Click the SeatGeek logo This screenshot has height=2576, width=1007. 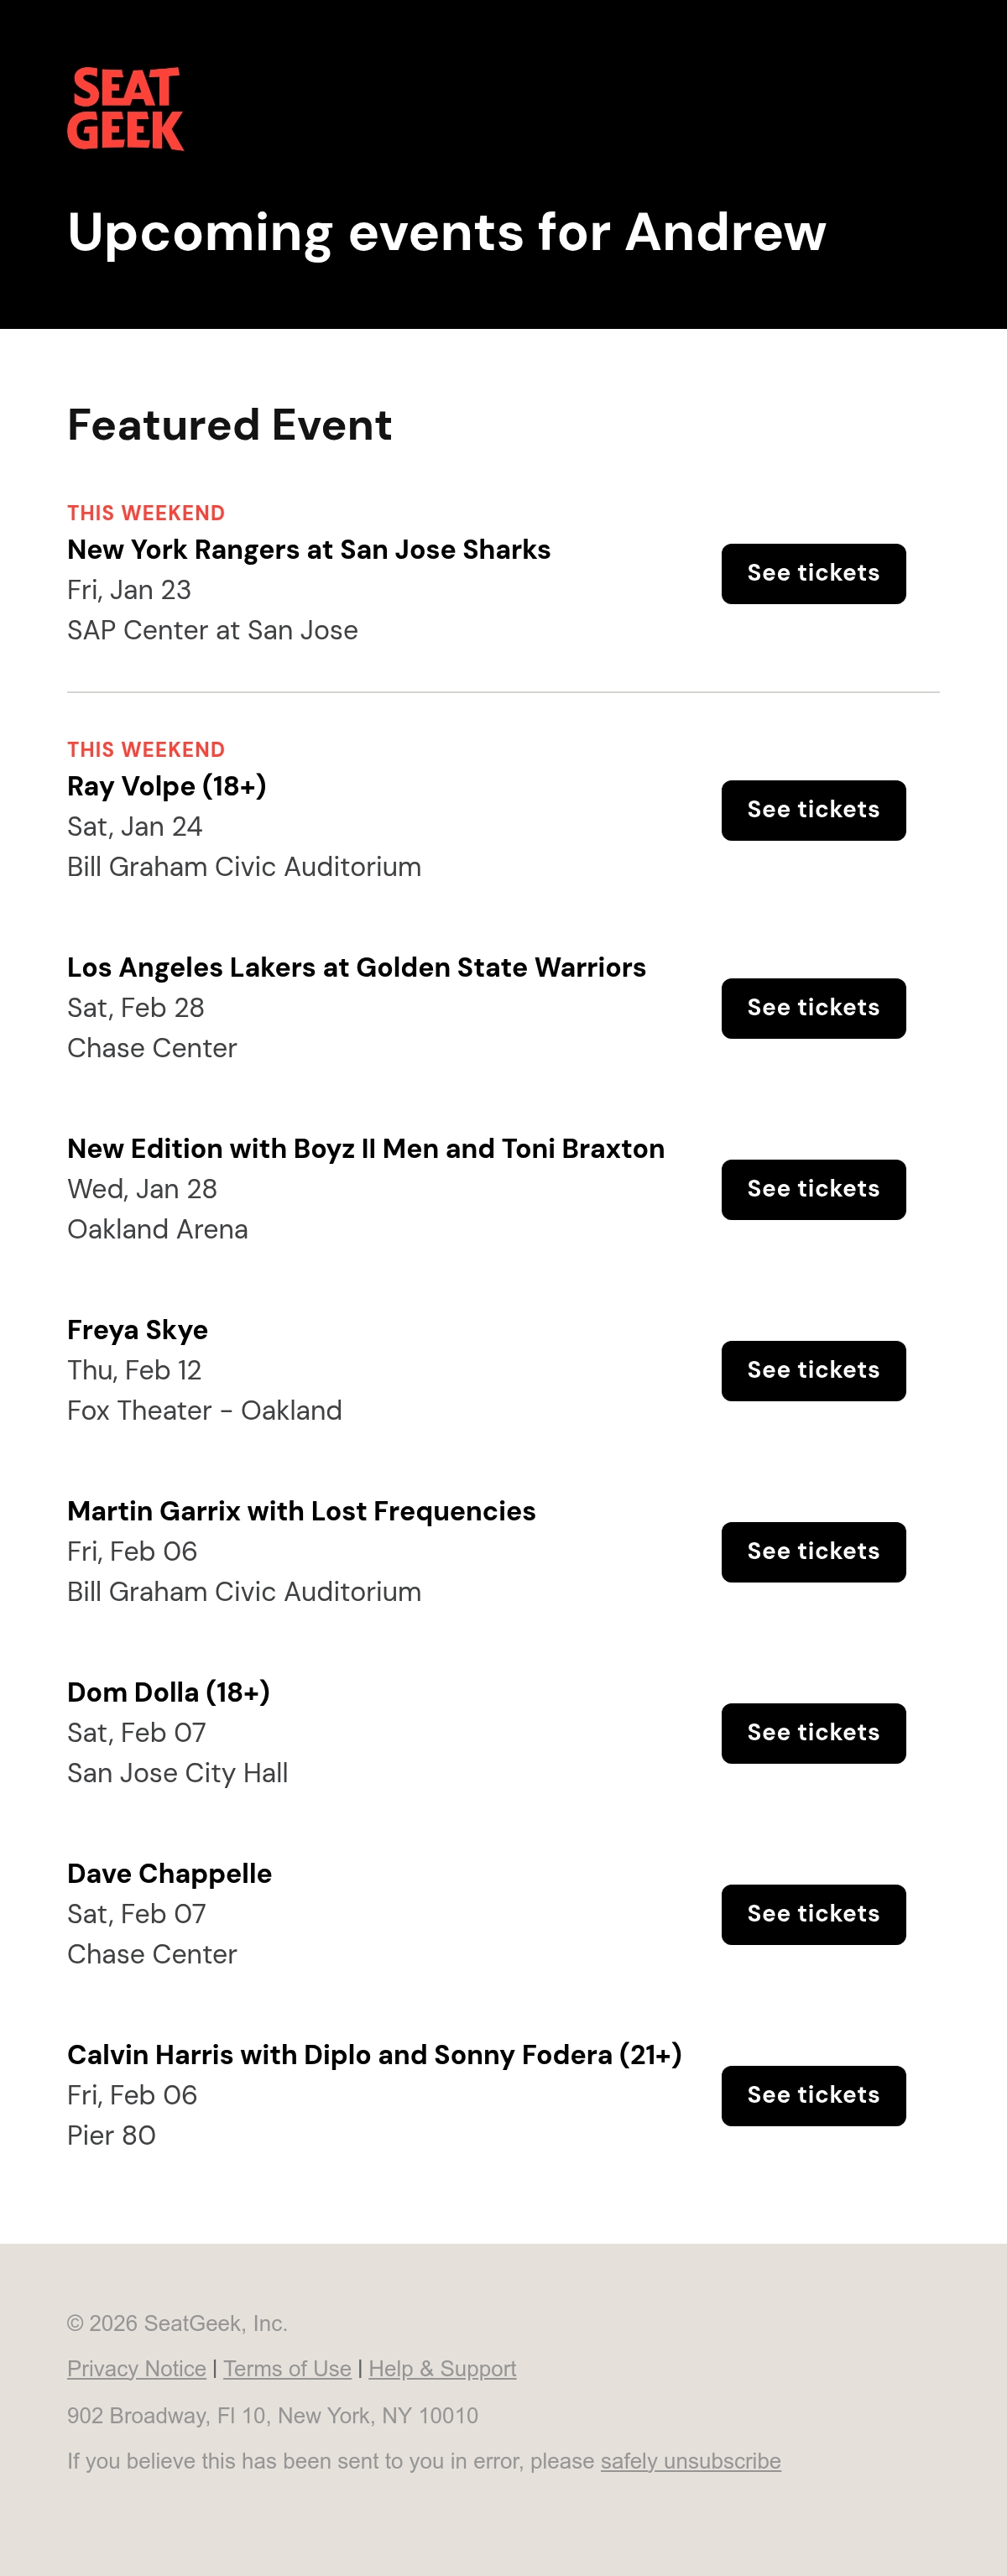click(125, 109)
